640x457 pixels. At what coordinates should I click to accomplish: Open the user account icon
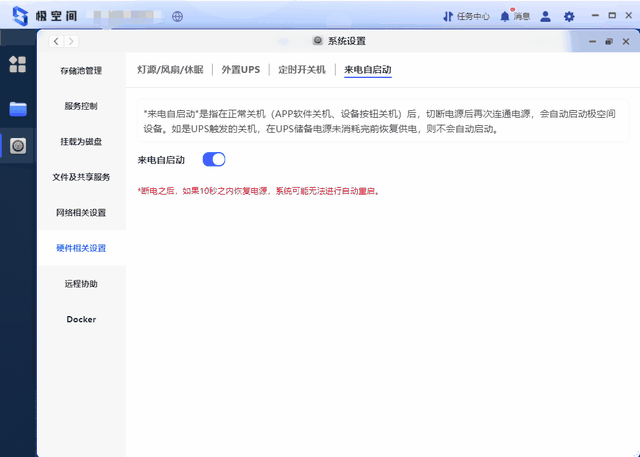point(545,16)
